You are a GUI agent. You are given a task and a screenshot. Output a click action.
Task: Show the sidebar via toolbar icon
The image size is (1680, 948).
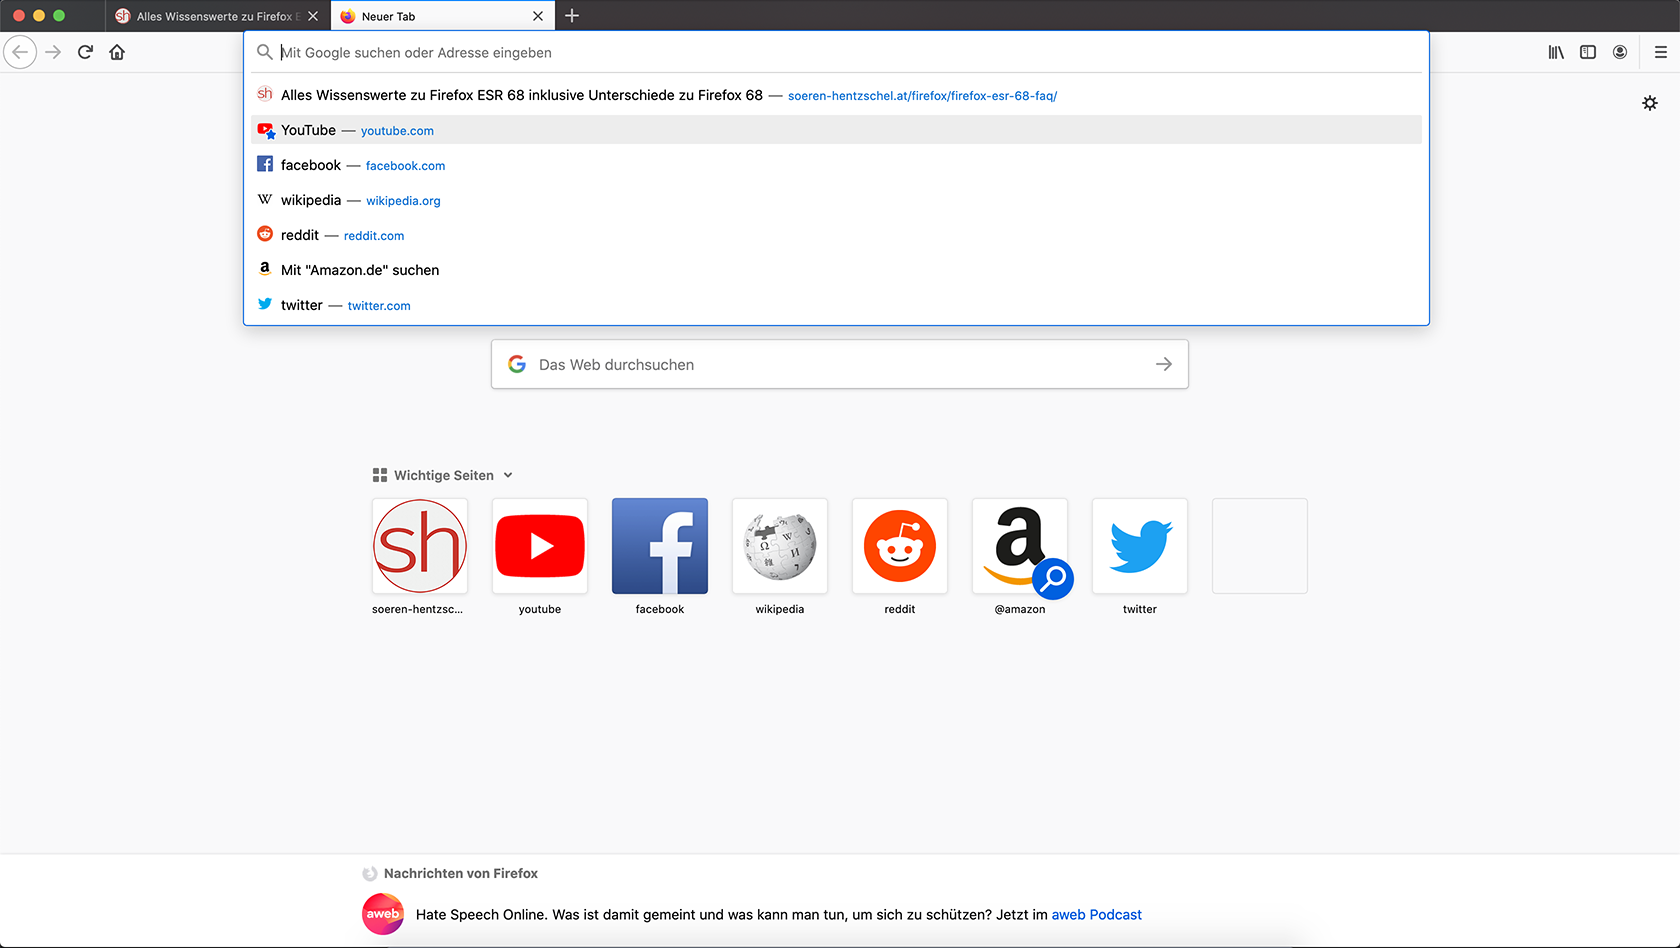(x=1588, y=52)
